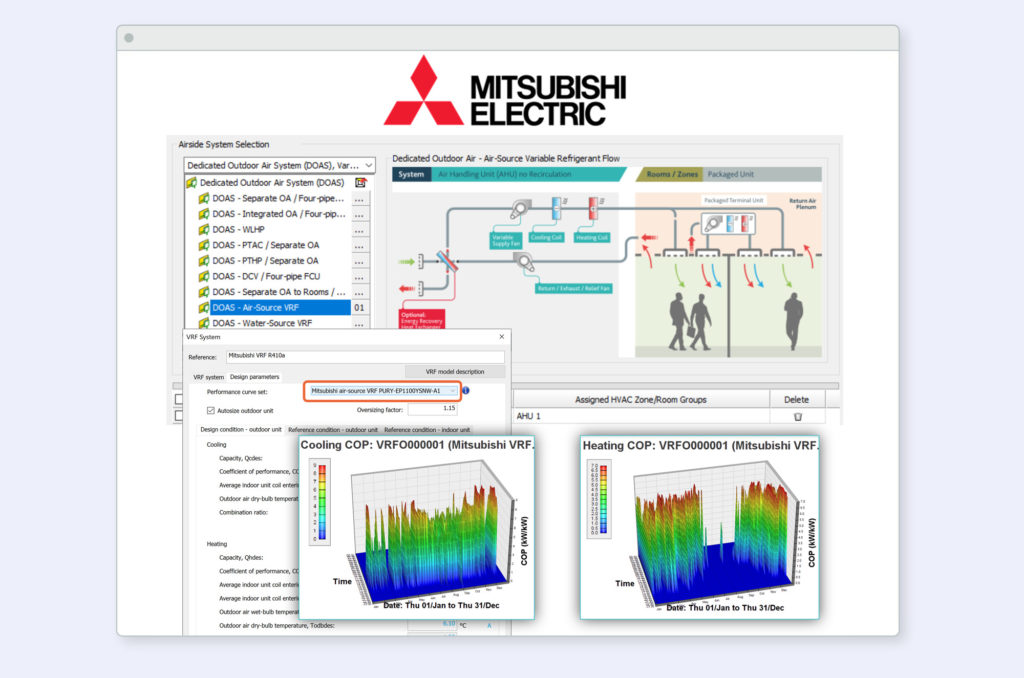Click the Variable Supply Fan symbol in the diagram

[x=520, y=210]
